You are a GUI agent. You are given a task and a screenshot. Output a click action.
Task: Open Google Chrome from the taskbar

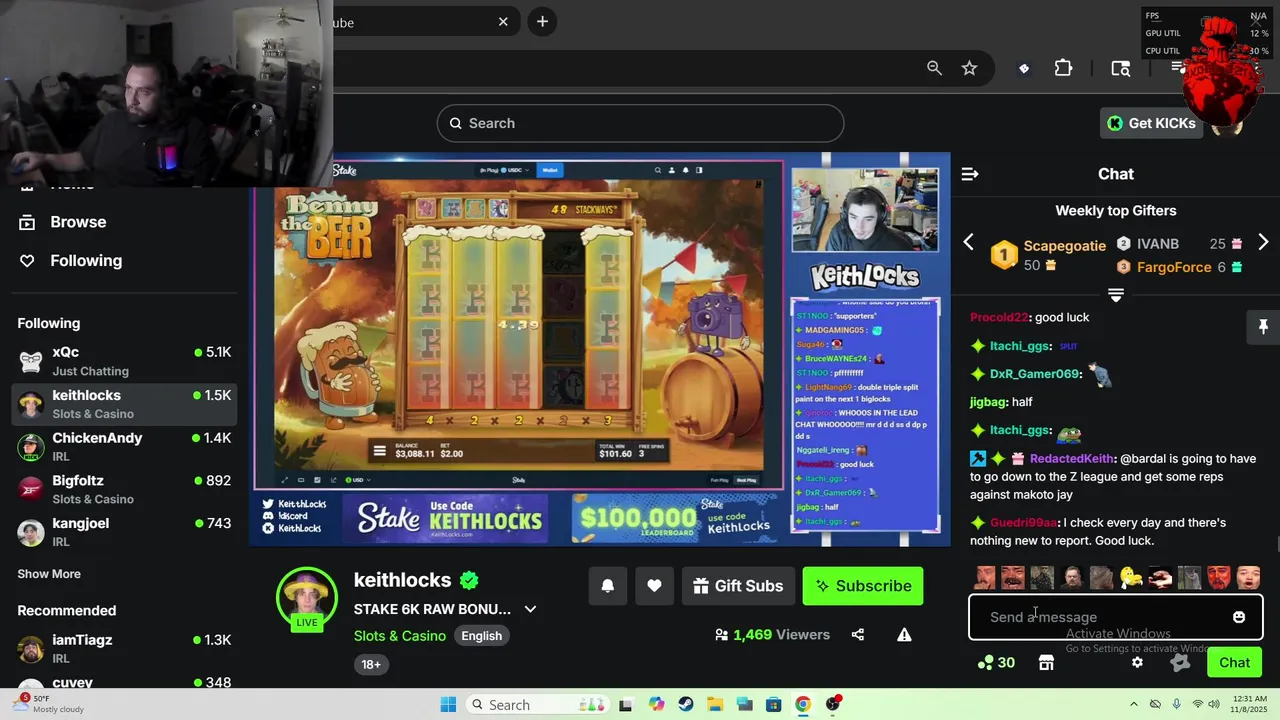click(802, 704)
